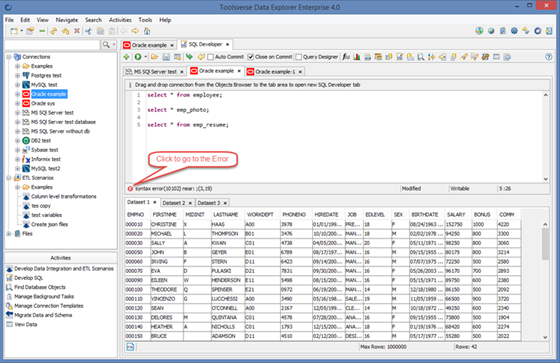Close the Dataset 1 tab
Viewport: 560px width, 363px height.
[155, 202]
